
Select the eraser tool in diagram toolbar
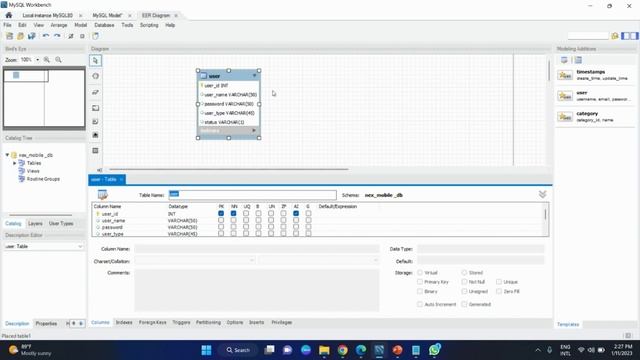click(96, 92)
